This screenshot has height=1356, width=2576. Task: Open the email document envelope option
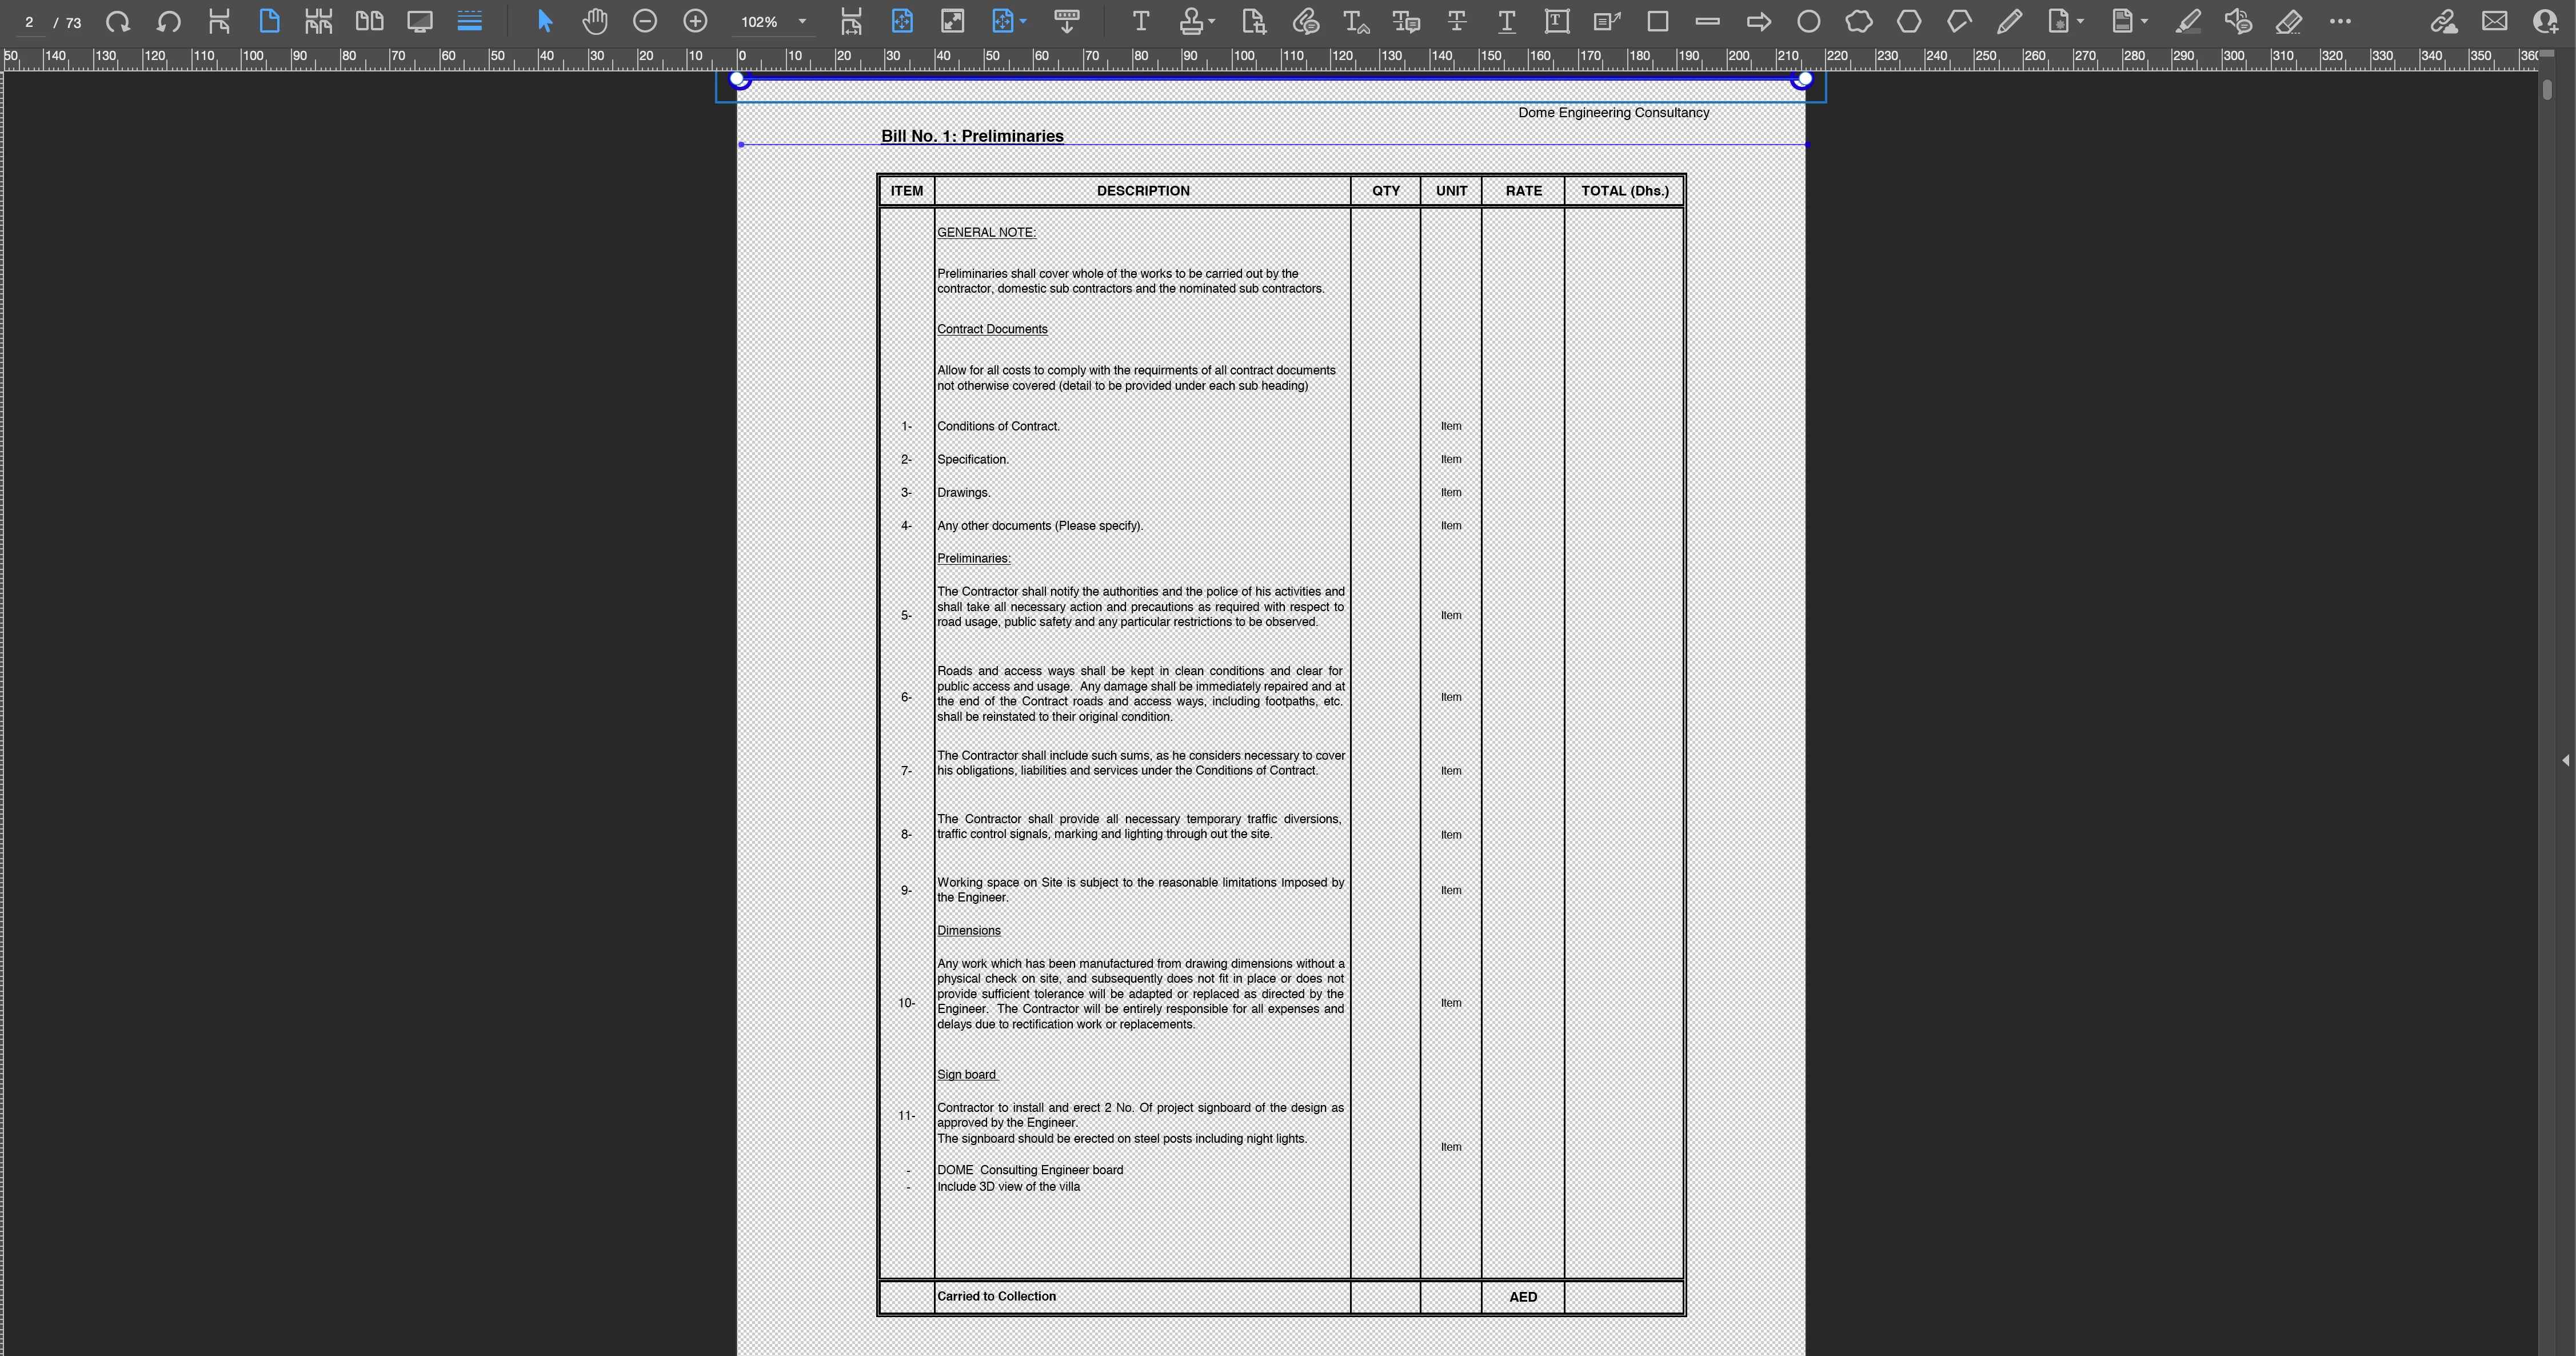click(2494, 21)
